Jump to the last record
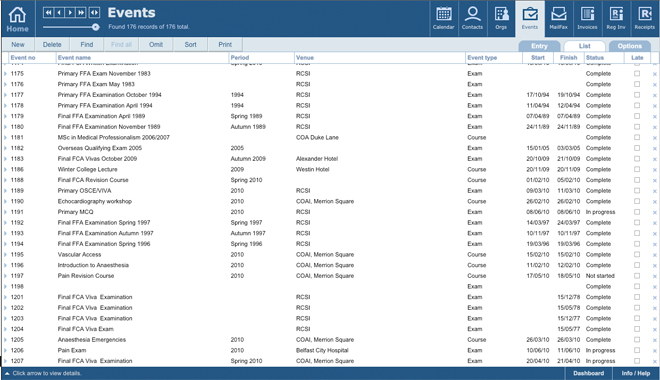This screenshot has height=380, width=660. pyautogui.click(x=81, y=13)
